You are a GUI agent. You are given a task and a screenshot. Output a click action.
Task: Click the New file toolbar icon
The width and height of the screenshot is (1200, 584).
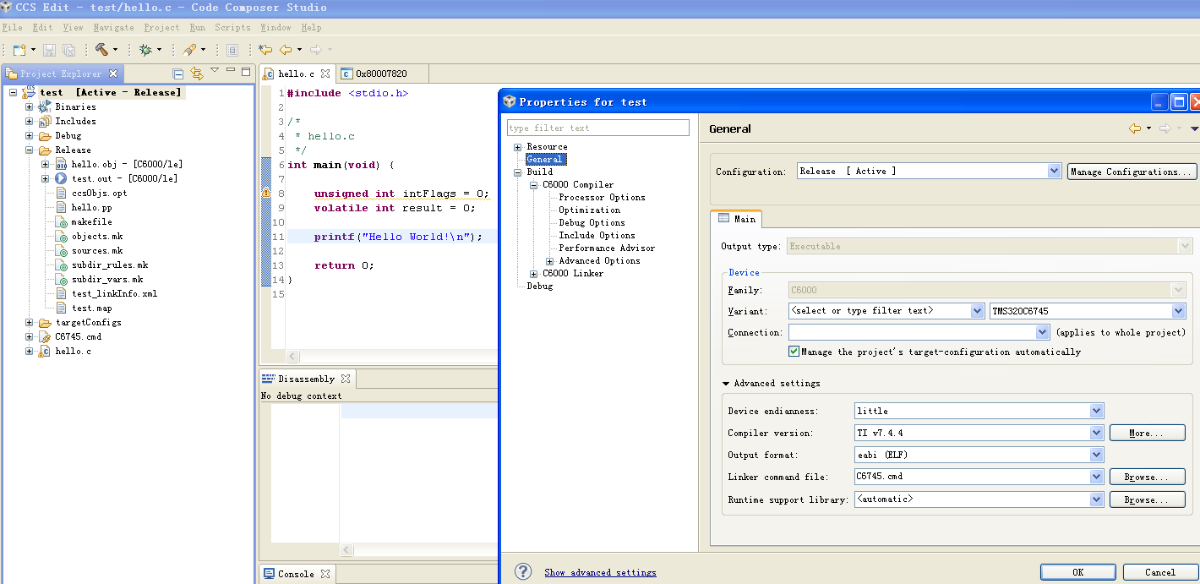point(18,49)
